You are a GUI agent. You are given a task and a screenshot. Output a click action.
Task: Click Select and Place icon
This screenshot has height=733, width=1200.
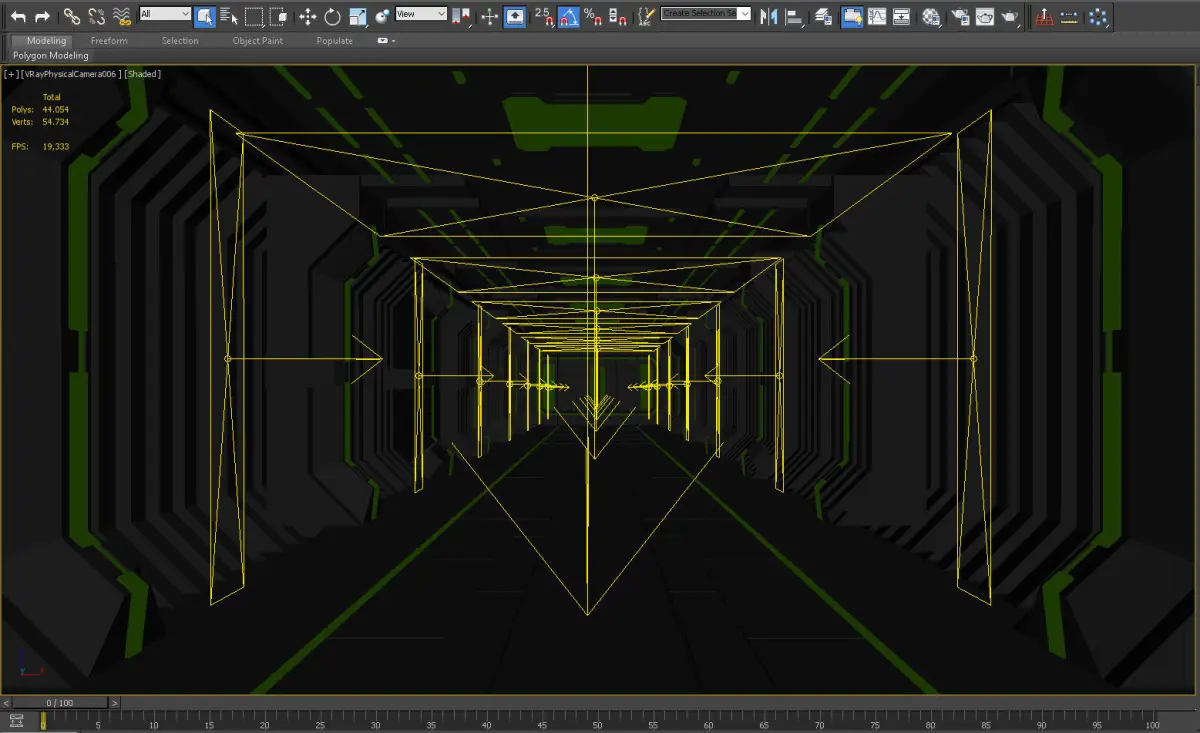pyautogui.click(x=382, y=16)
